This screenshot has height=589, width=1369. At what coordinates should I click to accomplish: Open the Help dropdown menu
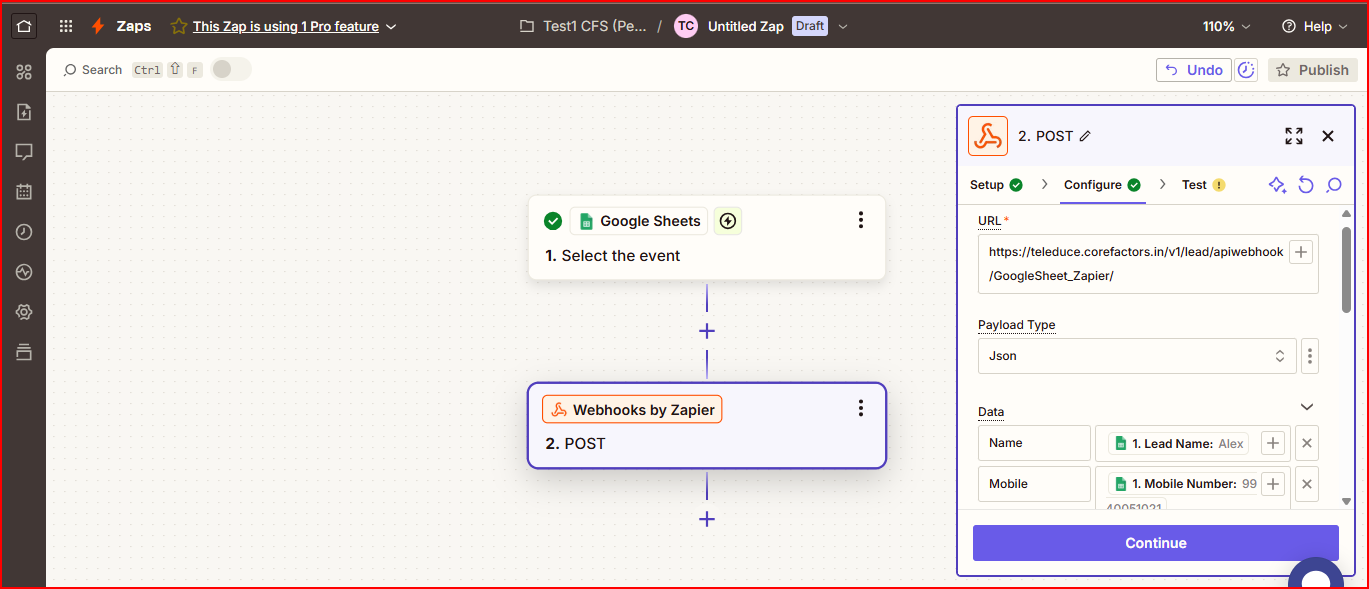pyautogui.click(x=1313, y=27)
